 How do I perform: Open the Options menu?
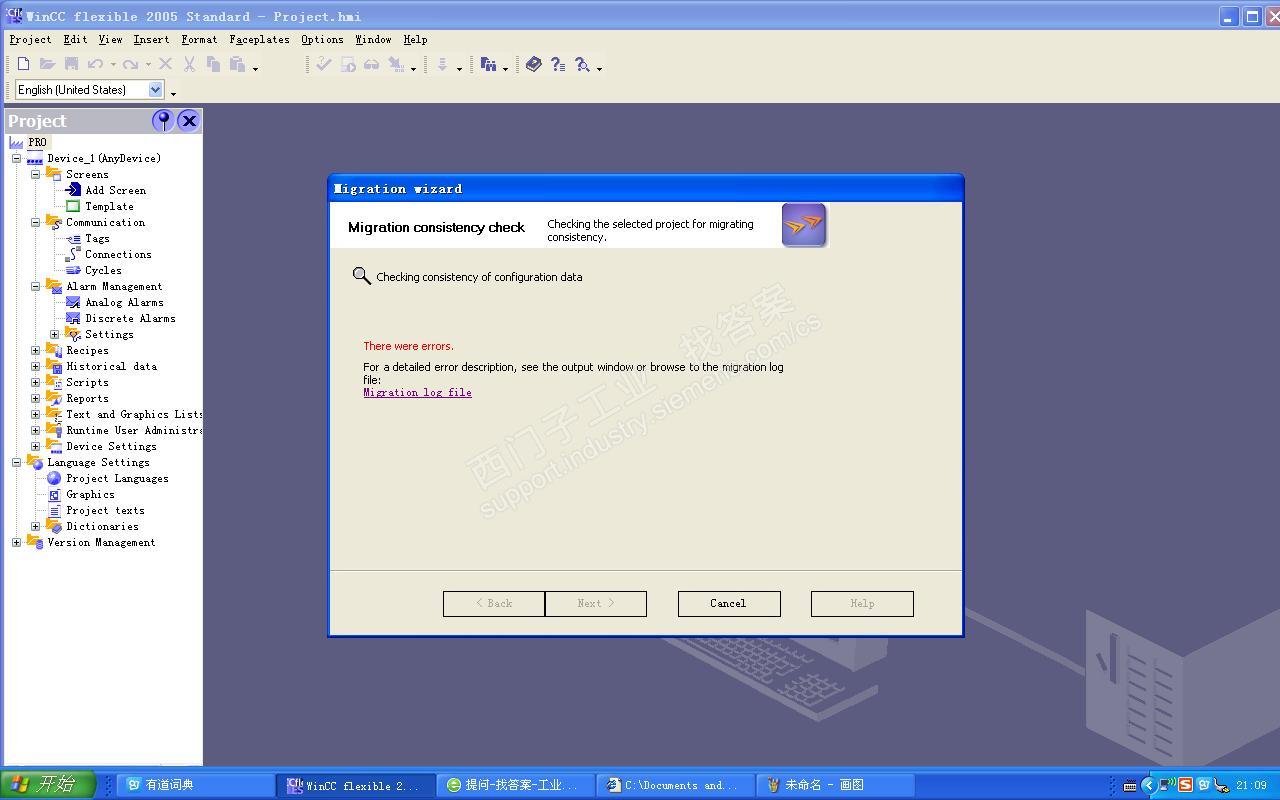[x=322, y=39]
